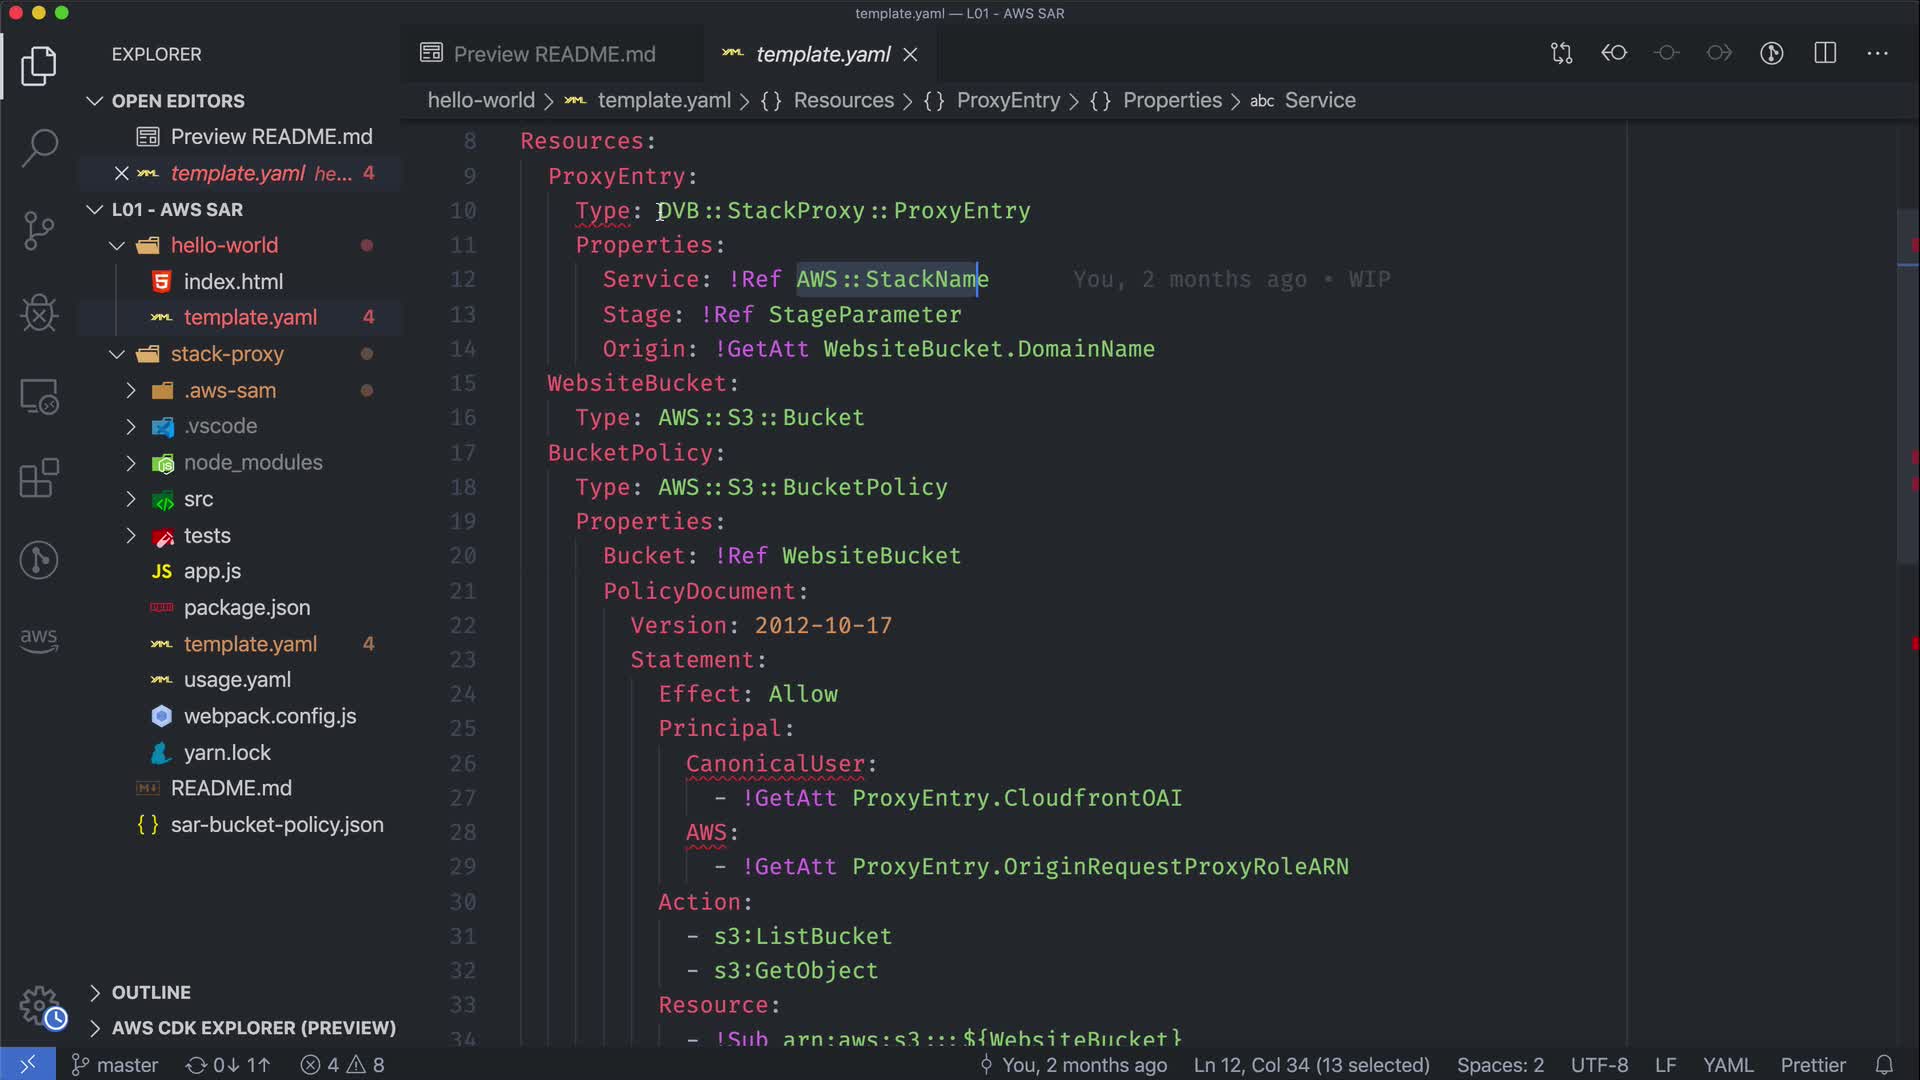Viewport: 1920px width, 1080px height.
Task: Open the AWS Toolkit sidebar icon
Action: pyautogui.click(x=39, y=640)
